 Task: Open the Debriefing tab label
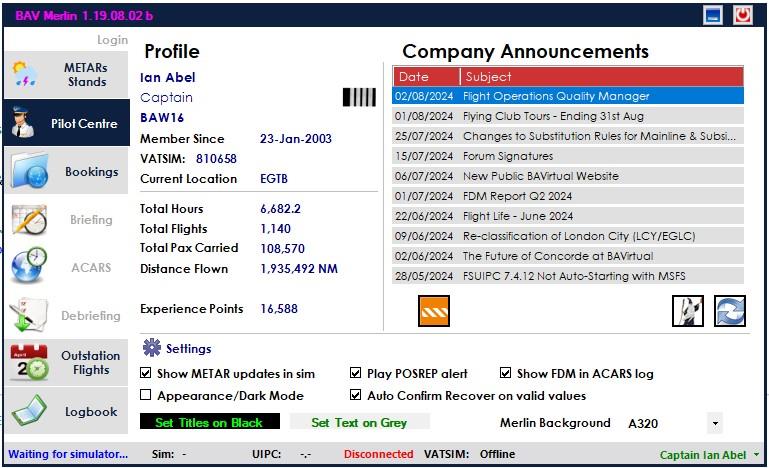pyautogui.click(x=91, y=315)
